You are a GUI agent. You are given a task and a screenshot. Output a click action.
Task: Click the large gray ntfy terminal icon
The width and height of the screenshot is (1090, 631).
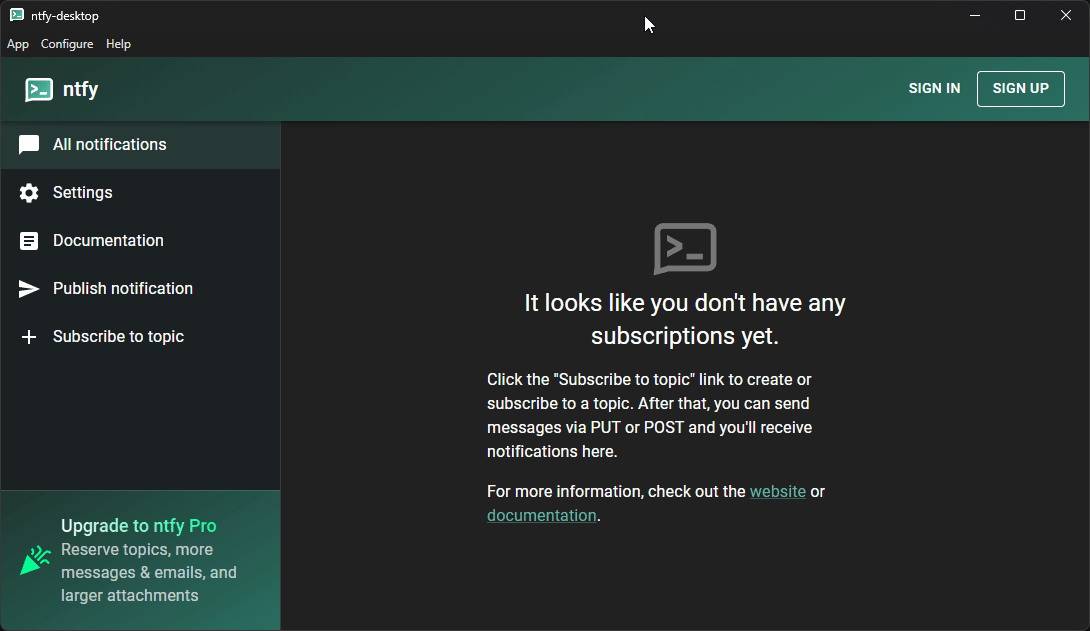pos(685,248)
